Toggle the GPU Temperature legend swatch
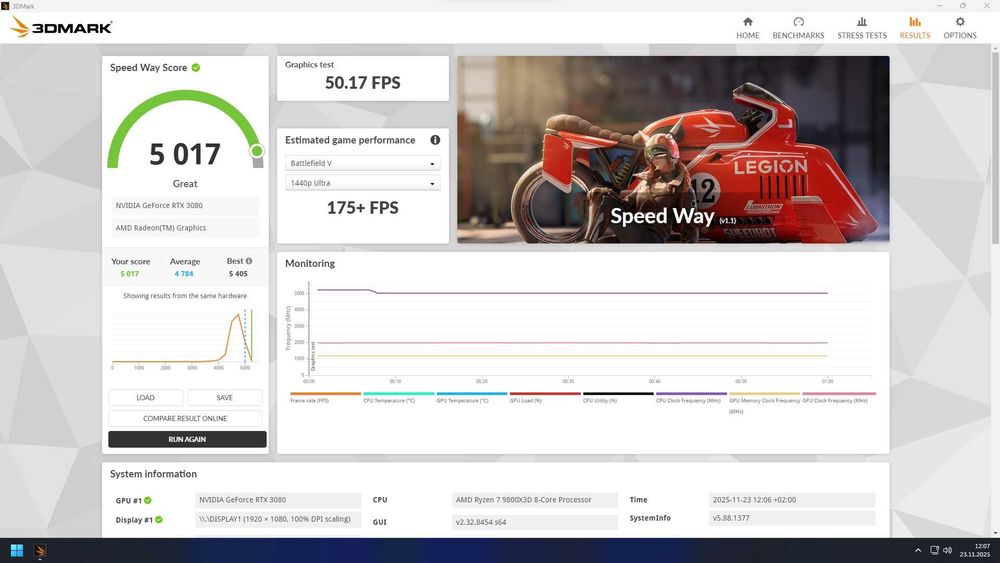Viewport: 1000px width, 563px height. point(472,393)
